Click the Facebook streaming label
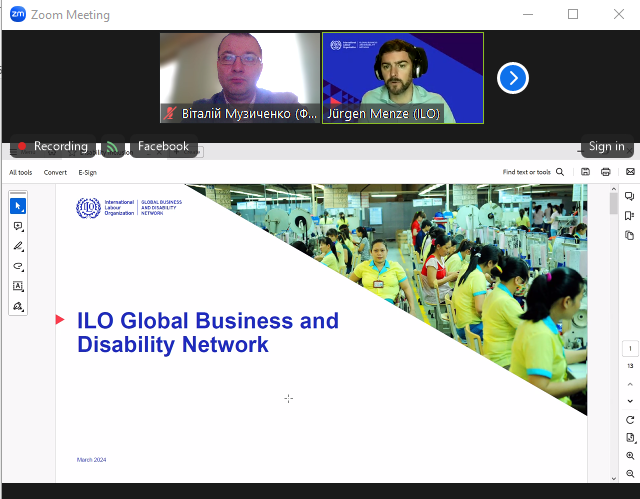This screenshot has height=499, width=640. pyautogui.click(x=163, y=146)
